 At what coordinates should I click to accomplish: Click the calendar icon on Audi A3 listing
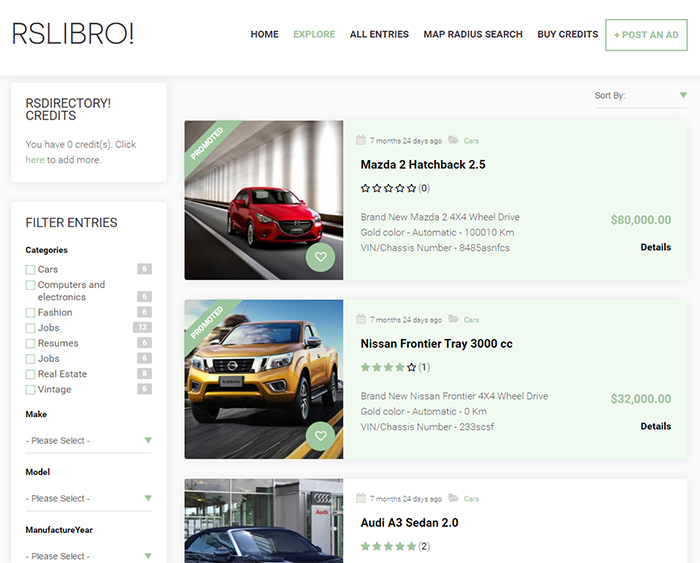361,498
